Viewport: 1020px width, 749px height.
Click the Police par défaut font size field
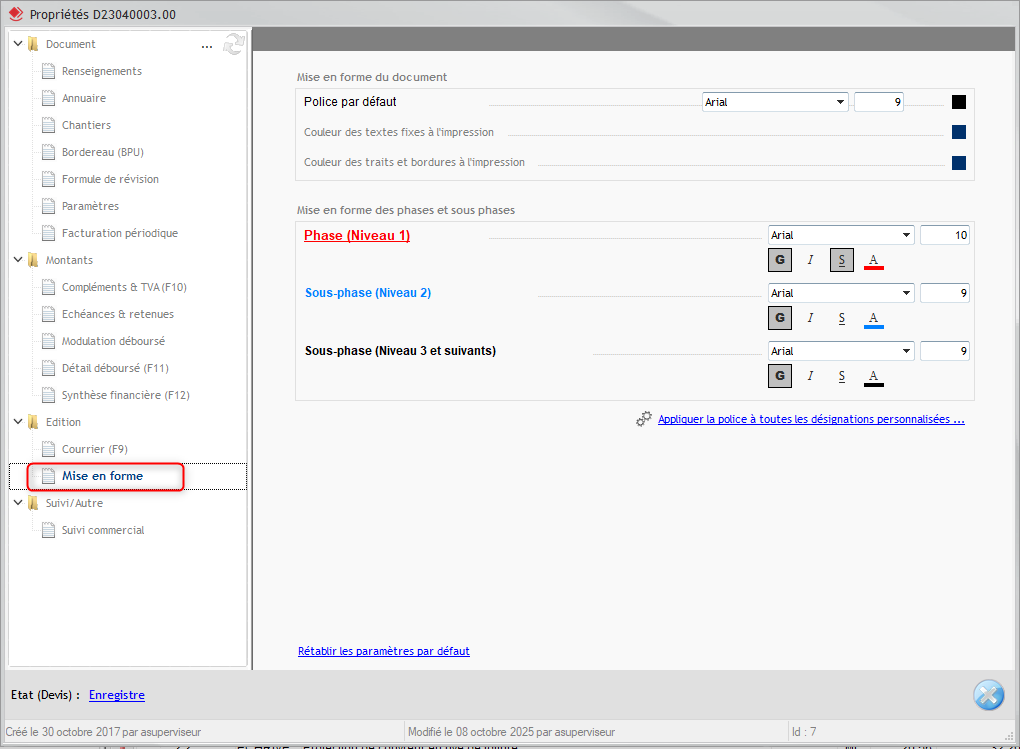878,102
